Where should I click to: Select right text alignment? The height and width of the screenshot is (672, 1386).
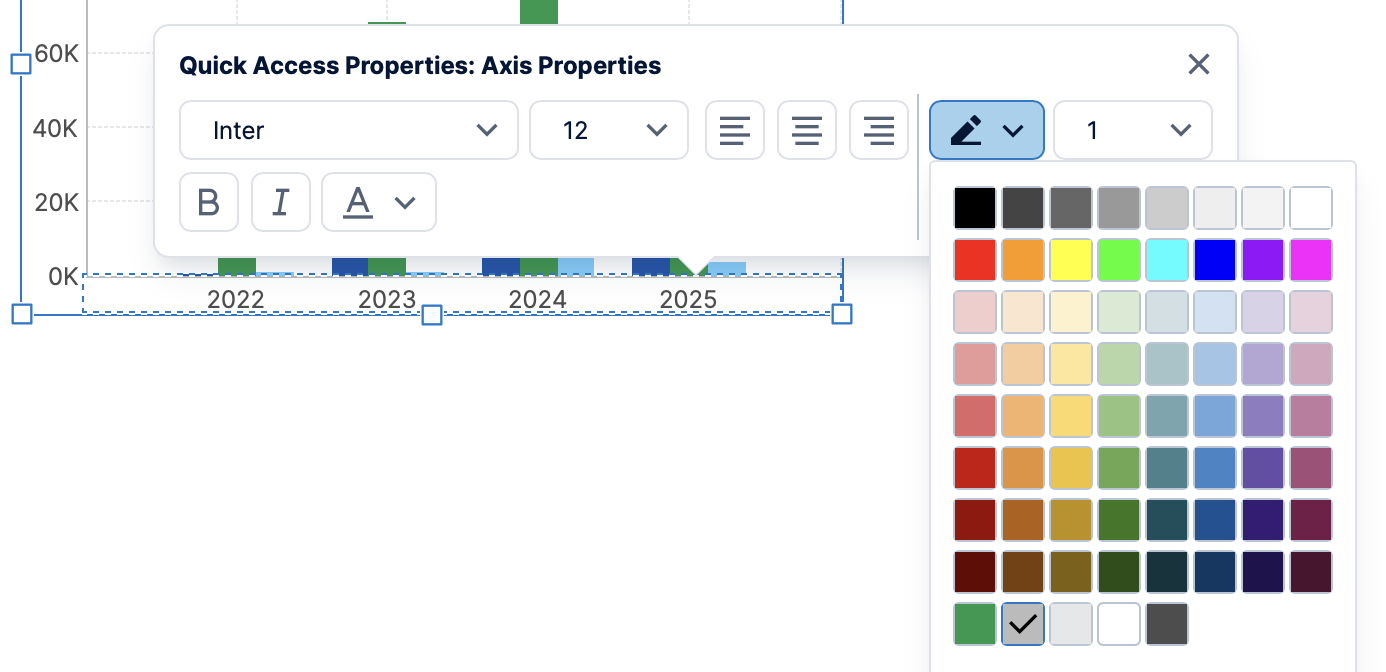tap(879, 130)
